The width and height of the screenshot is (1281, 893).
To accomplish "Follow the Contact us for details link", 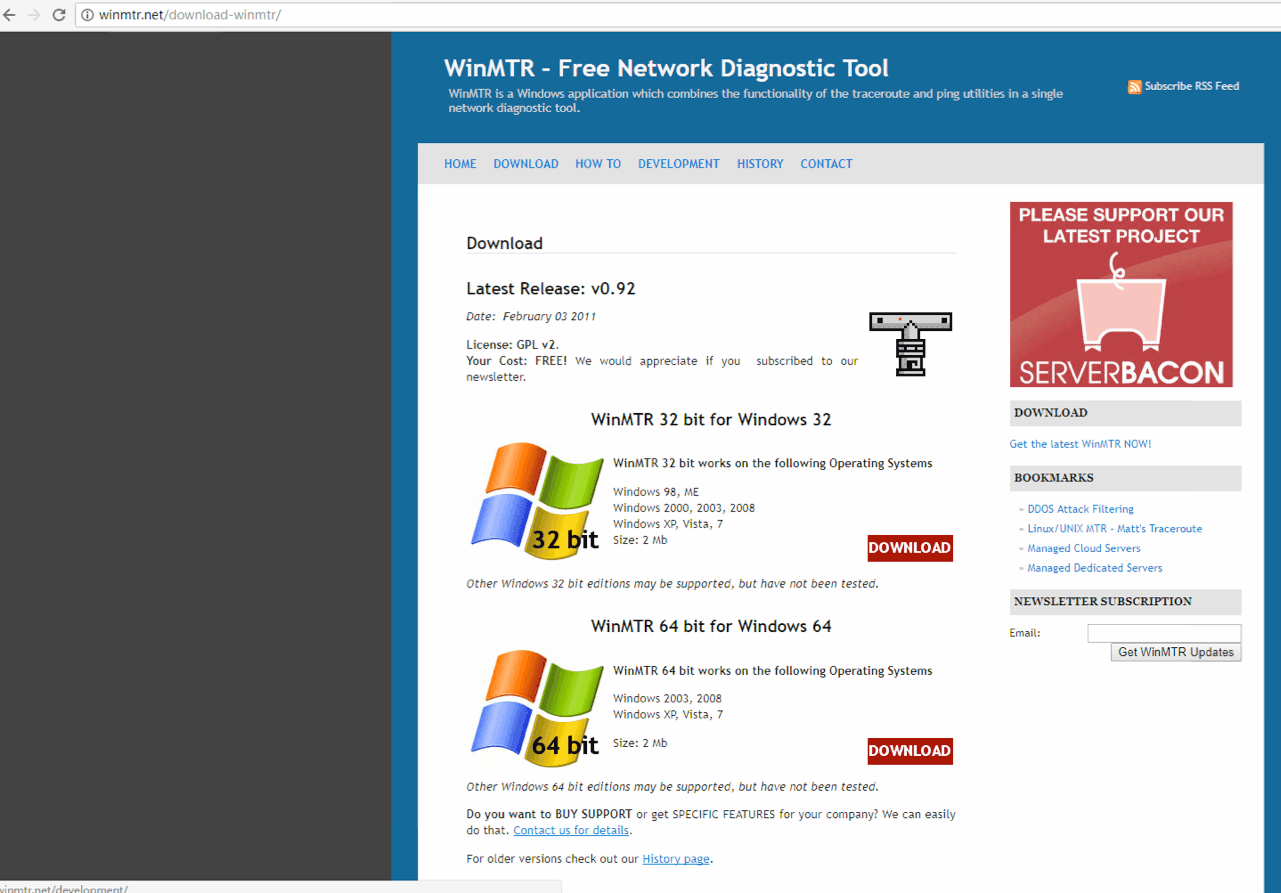I will pos(571,830).
